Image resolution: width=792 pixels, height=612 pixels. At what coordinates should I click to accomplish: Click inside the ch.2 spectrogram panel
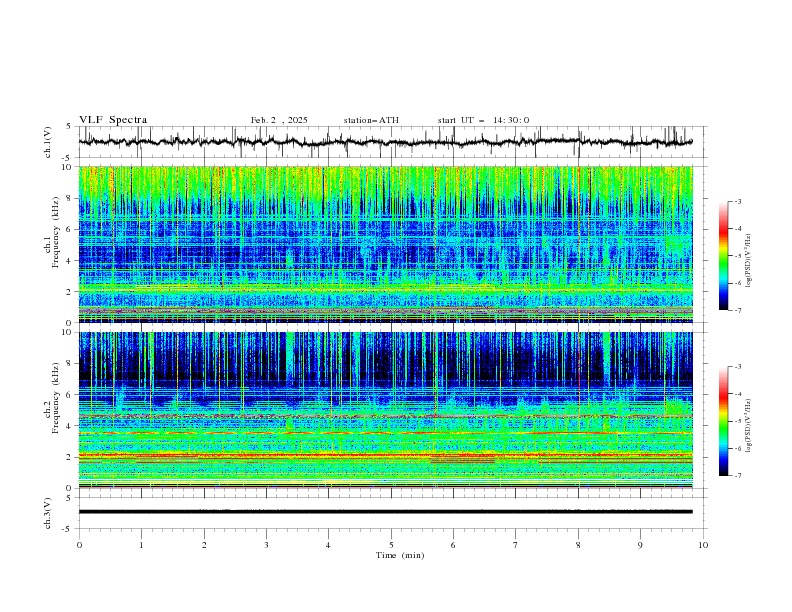pyautogui.click(x=385, y=410)
